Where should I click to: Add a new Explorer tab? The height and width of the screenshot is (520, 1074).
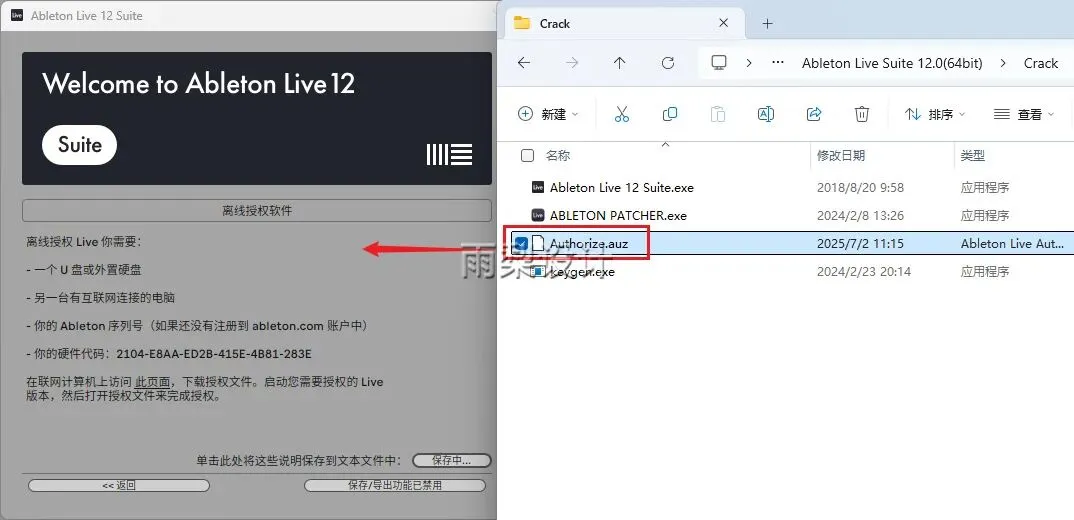[x=767, y=23]
